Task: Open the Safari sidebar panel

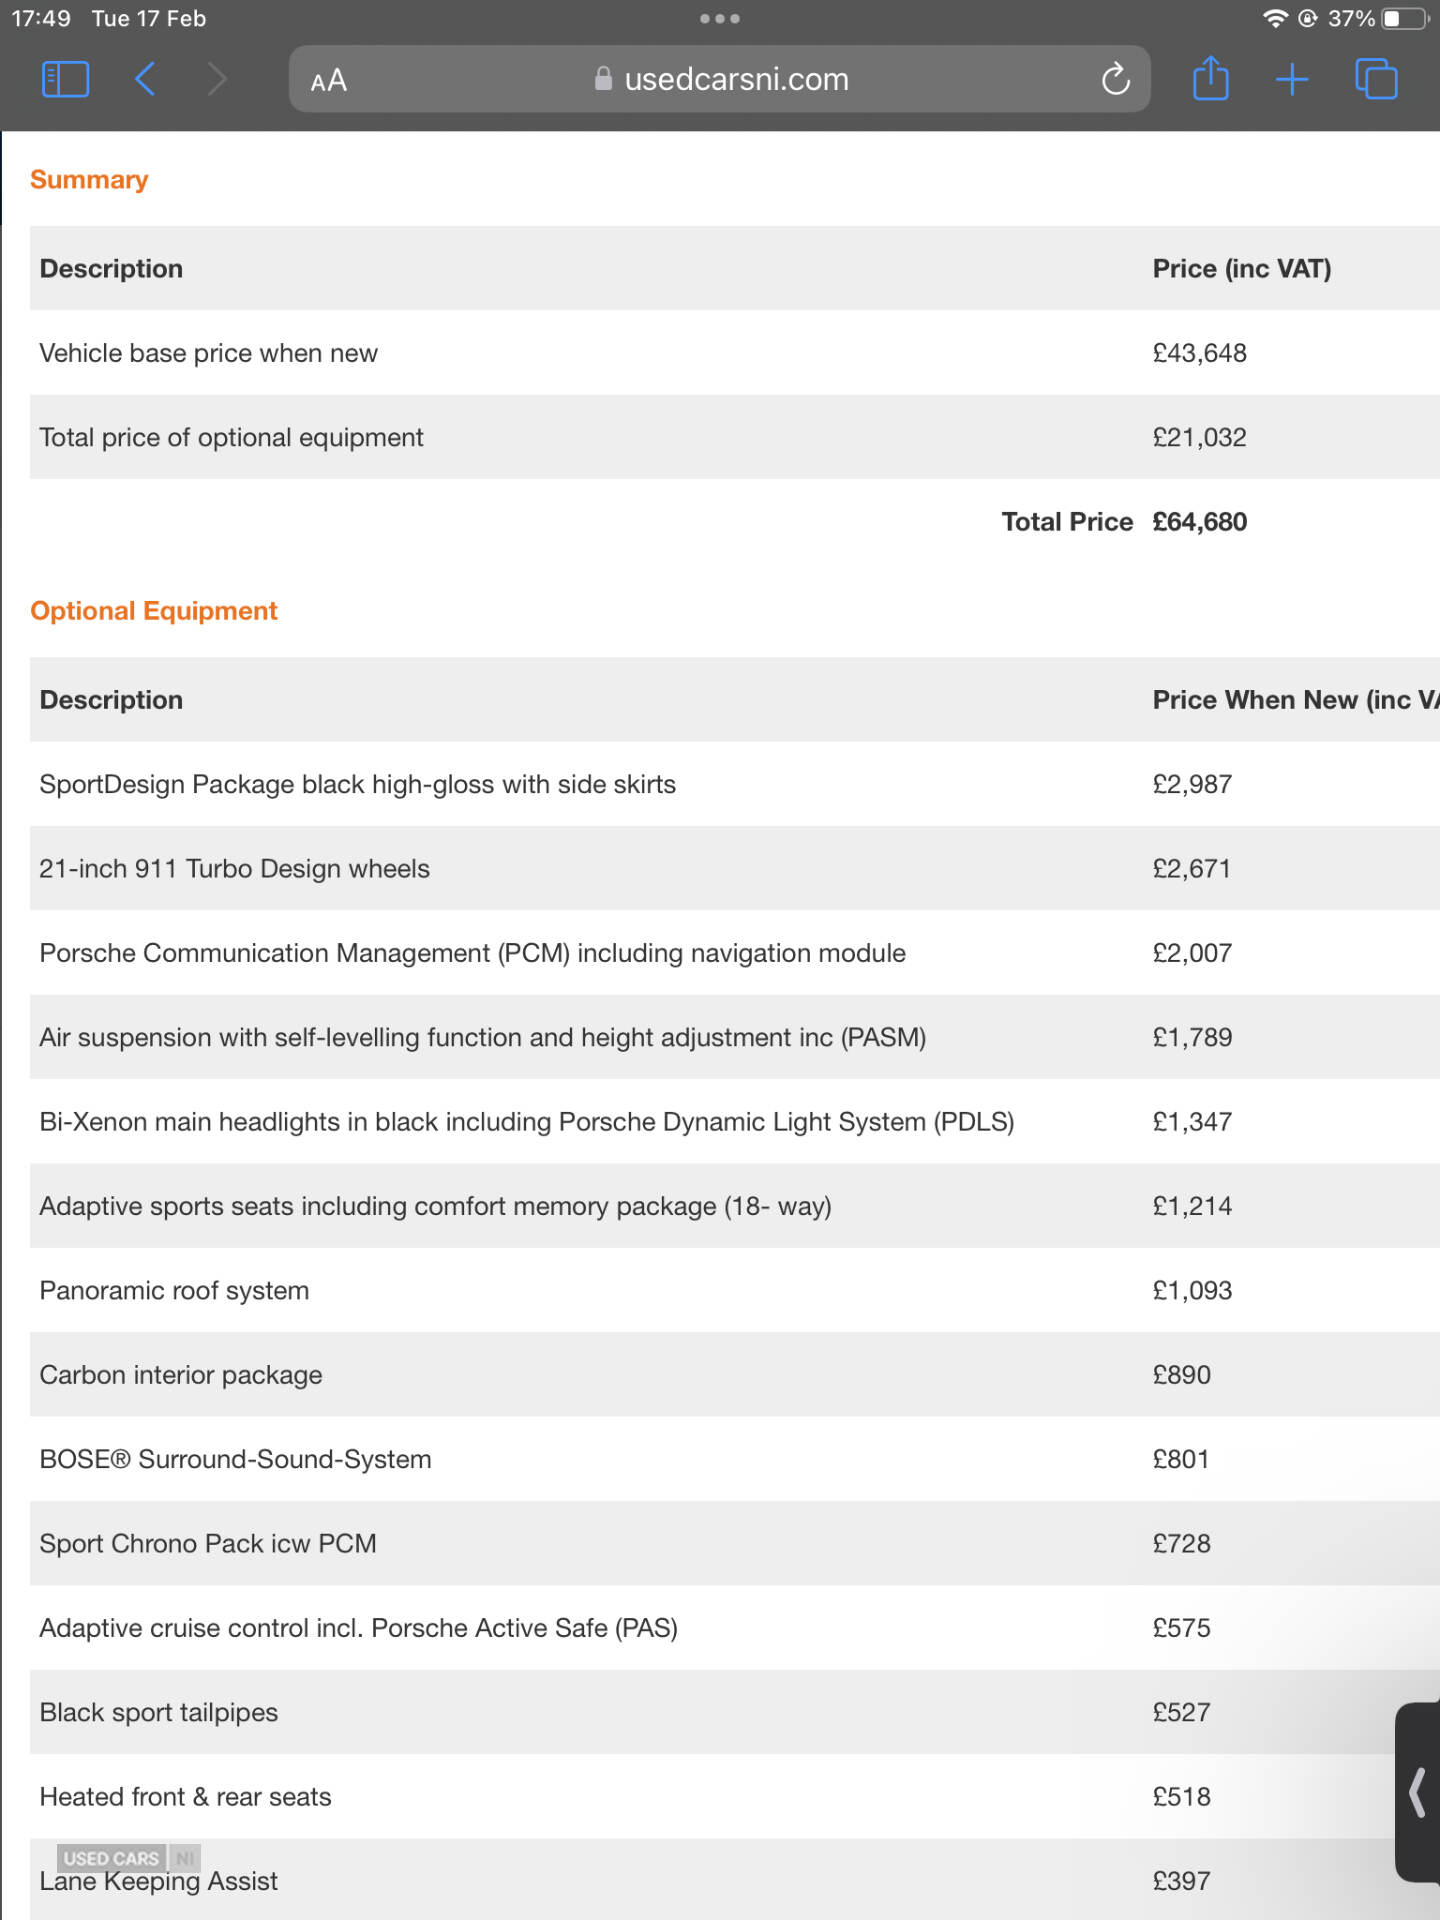Action: 65,79
